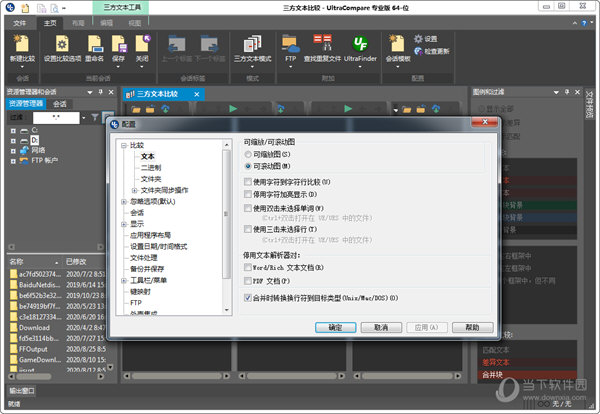600x414 pixels.
Task: Uncheck 合并时转换换行符到目标类型 checkbox
Action: [248, 298]
